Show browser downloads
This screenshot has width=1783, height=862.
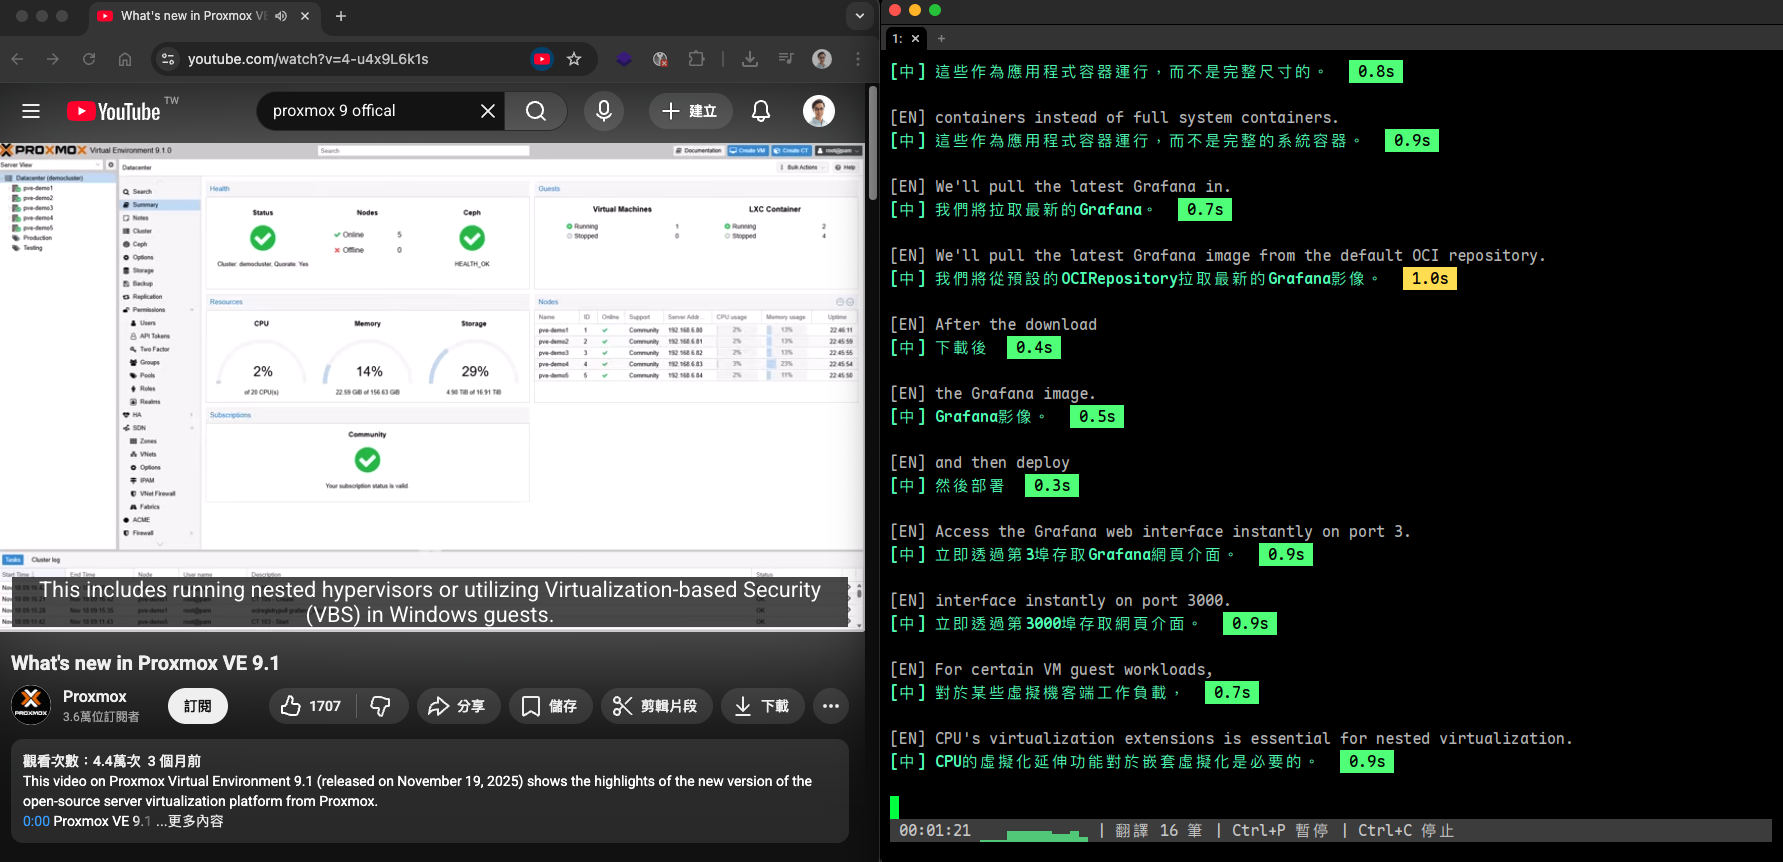750,59
